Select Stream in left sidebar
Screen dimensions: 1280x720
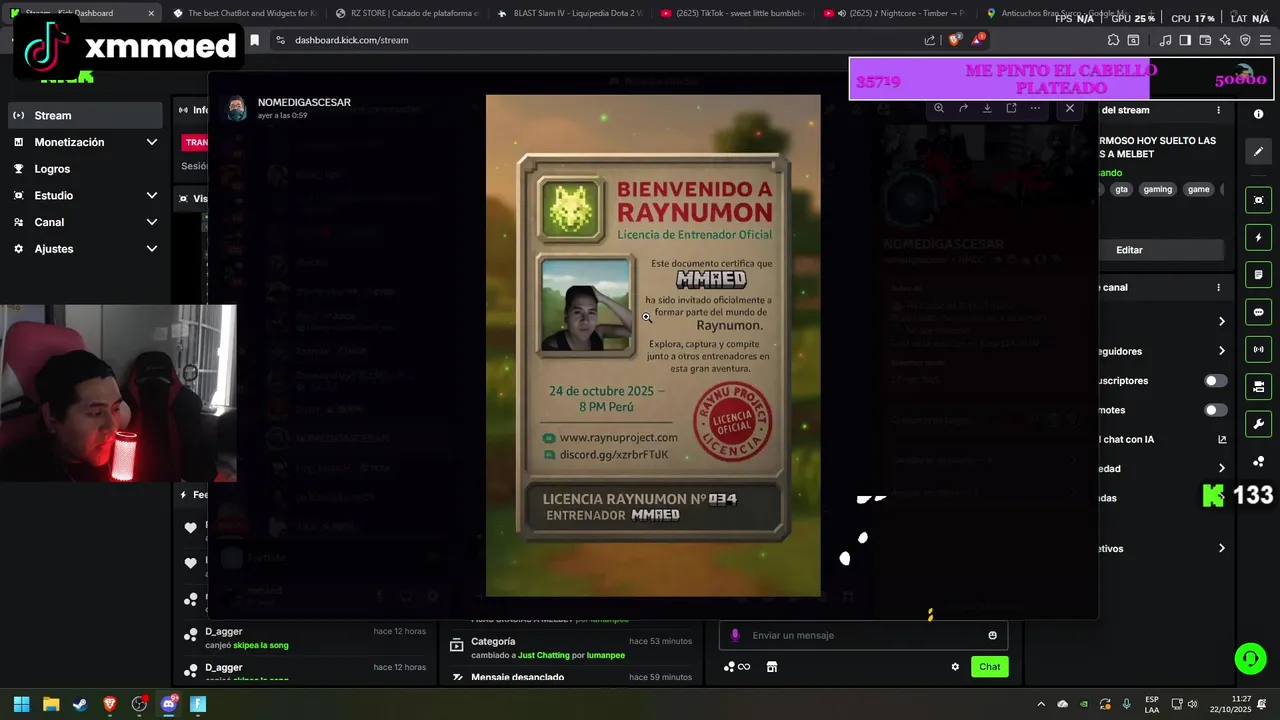click(x=86, y=115)
